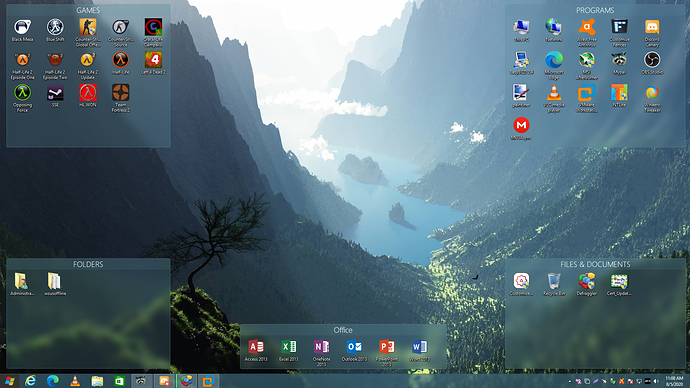
Task: Click the Team Fortress 2 icon
Action: 121,98
